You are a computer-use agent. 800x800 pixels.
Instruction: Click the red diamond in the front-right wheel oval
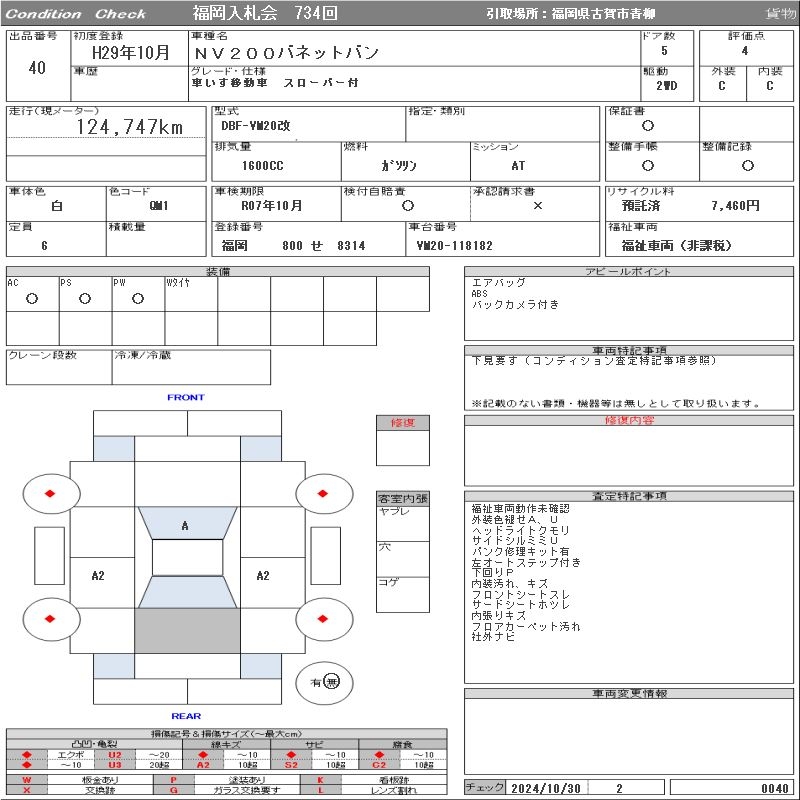pyautogui.click(x=322, y=493)
